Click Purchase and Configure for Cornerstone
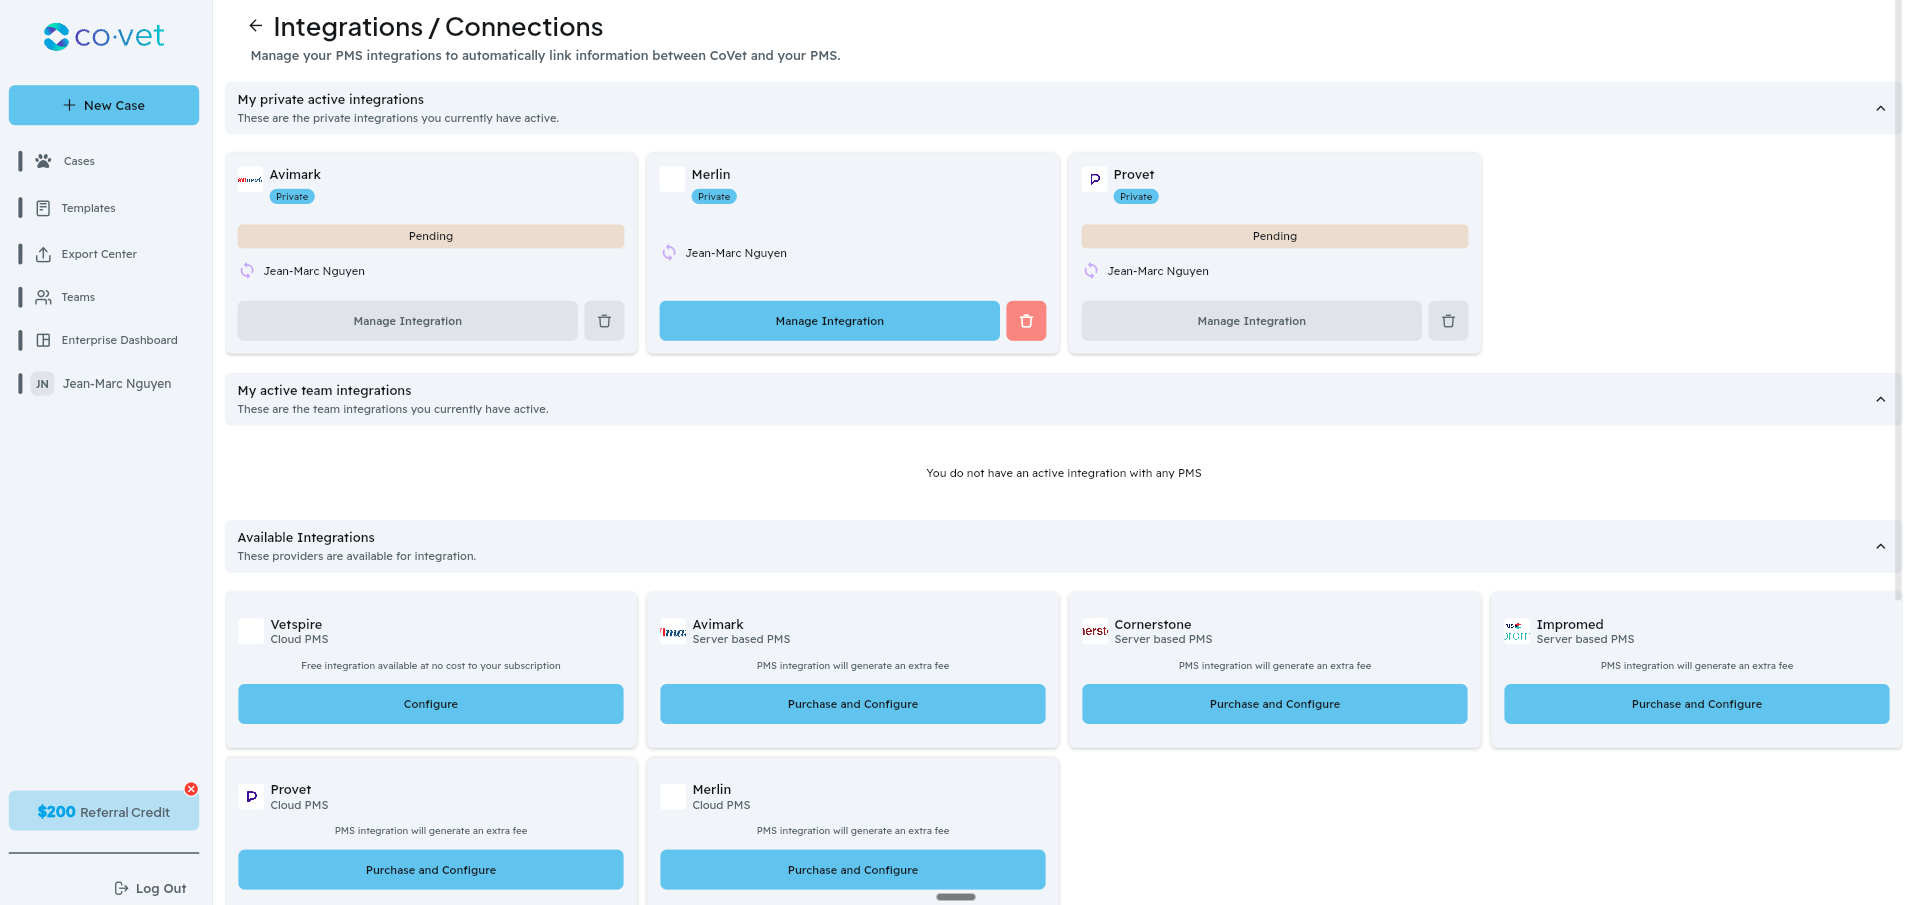The width and height of the screenshot is (1916, 905). [x=1275, y=704]
